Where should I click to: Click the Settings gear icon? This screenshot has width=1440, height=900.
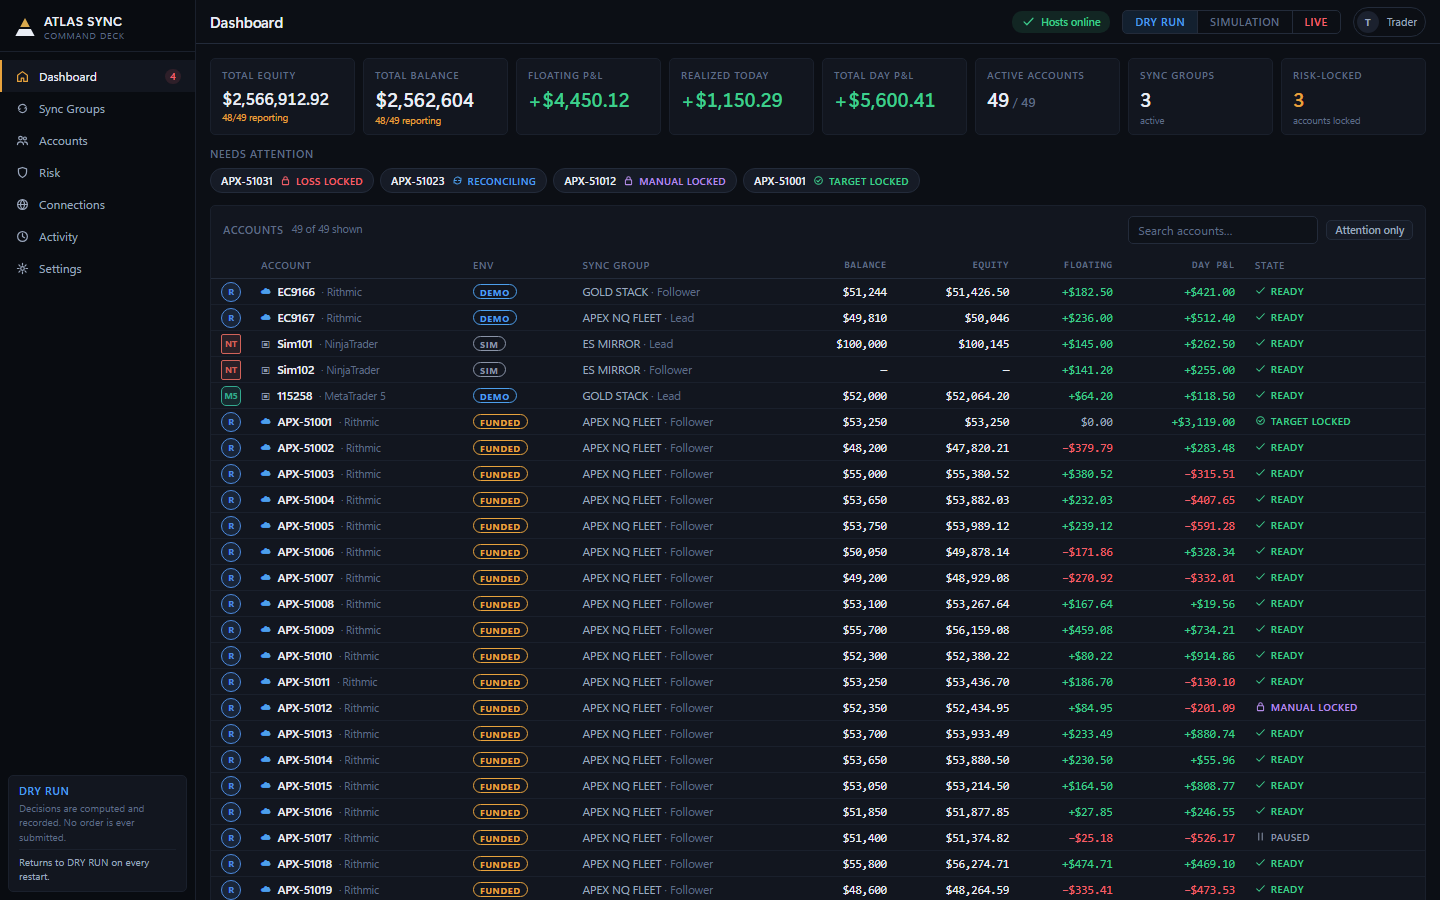(22, 269)
